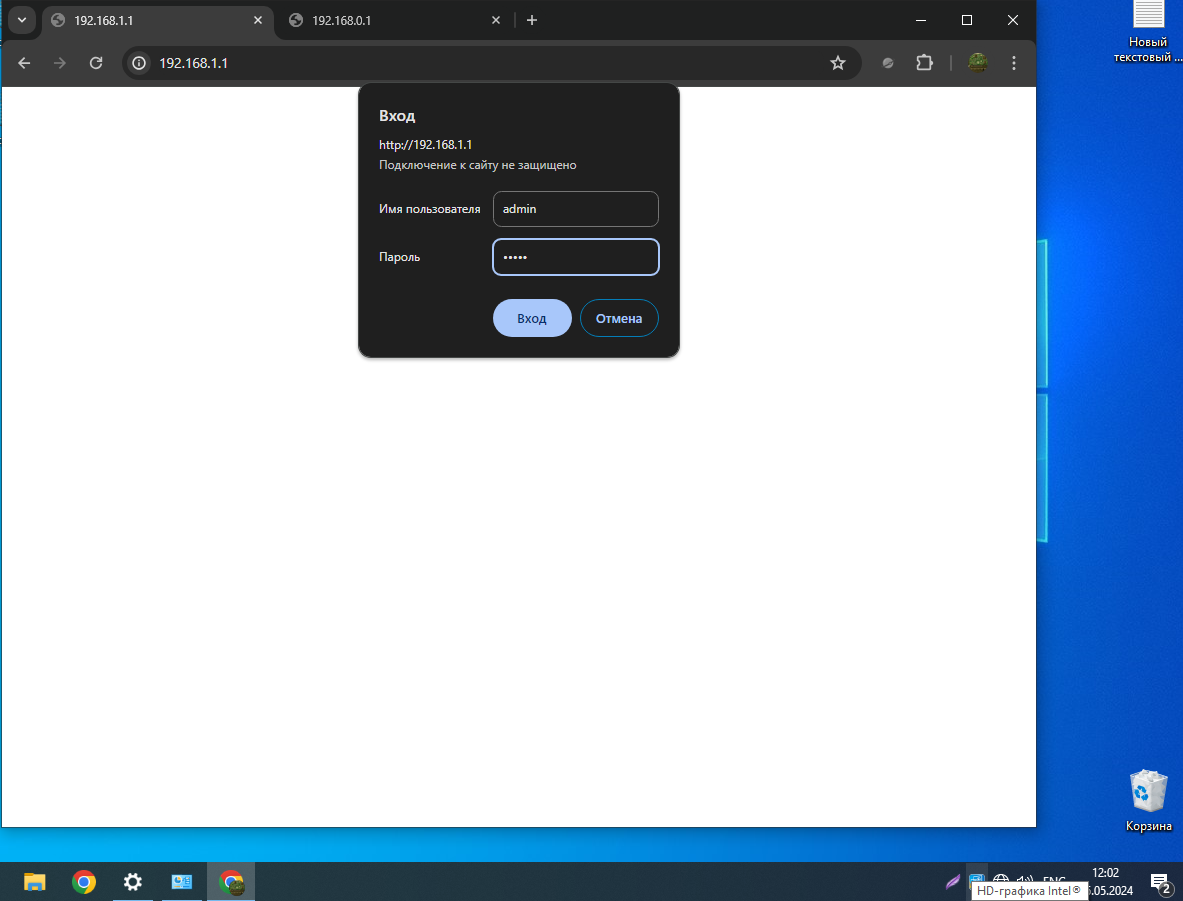Open the notification center in taskbar
This screenshot has height=901, width=1183.
1160,882
